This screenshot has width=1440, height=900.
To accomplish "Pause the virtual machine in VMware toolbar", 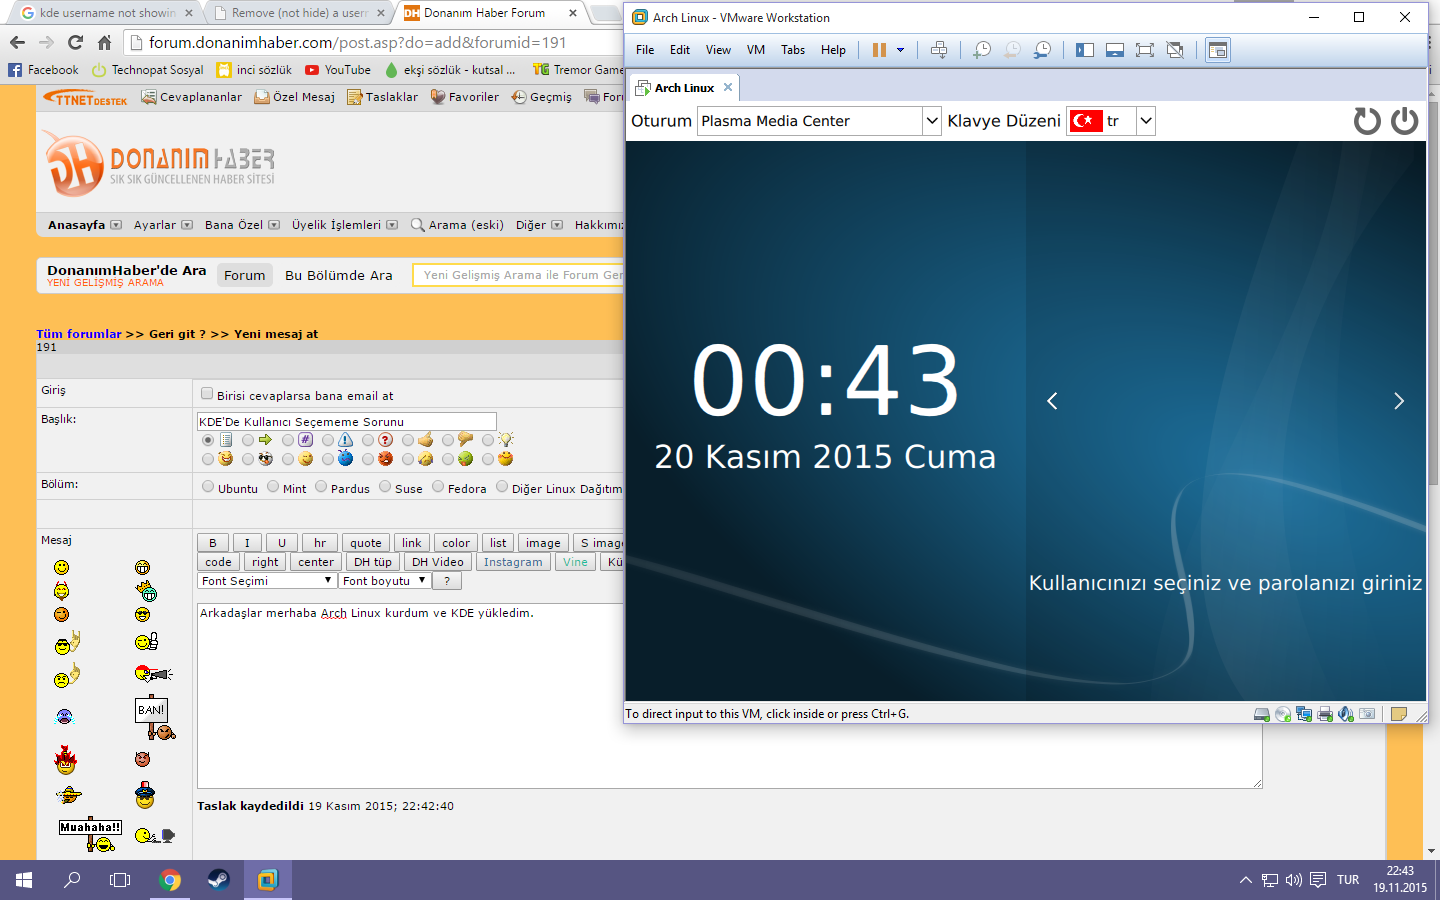I will (879, 50).
